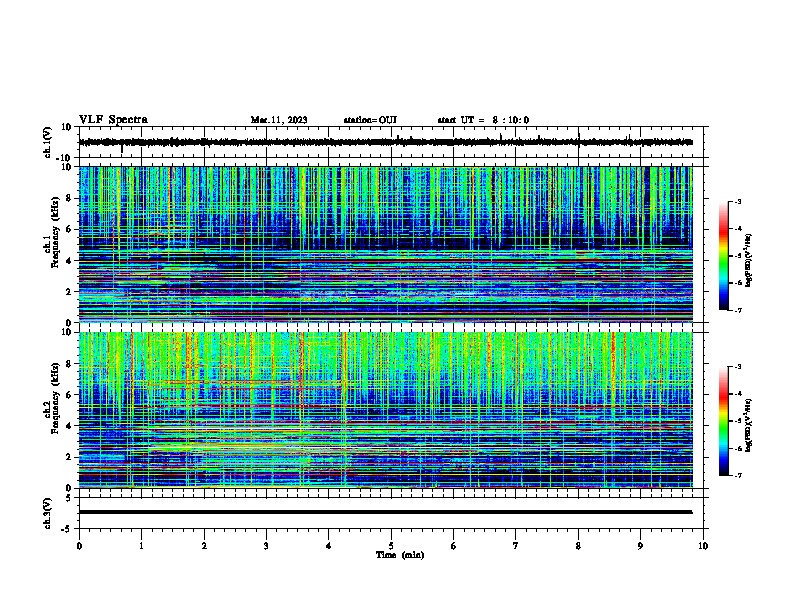This screenshot has width=792, height=612.
Task: Click time axis tick label '4'
Action: (x=329, y=546)
